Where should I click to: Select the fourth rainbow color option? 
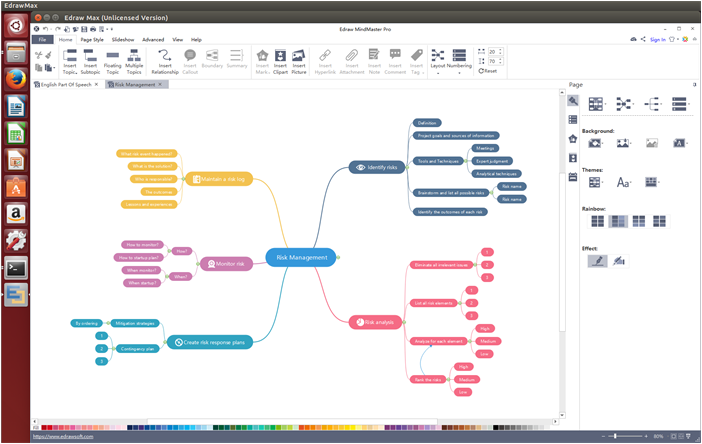coord(659,221)
